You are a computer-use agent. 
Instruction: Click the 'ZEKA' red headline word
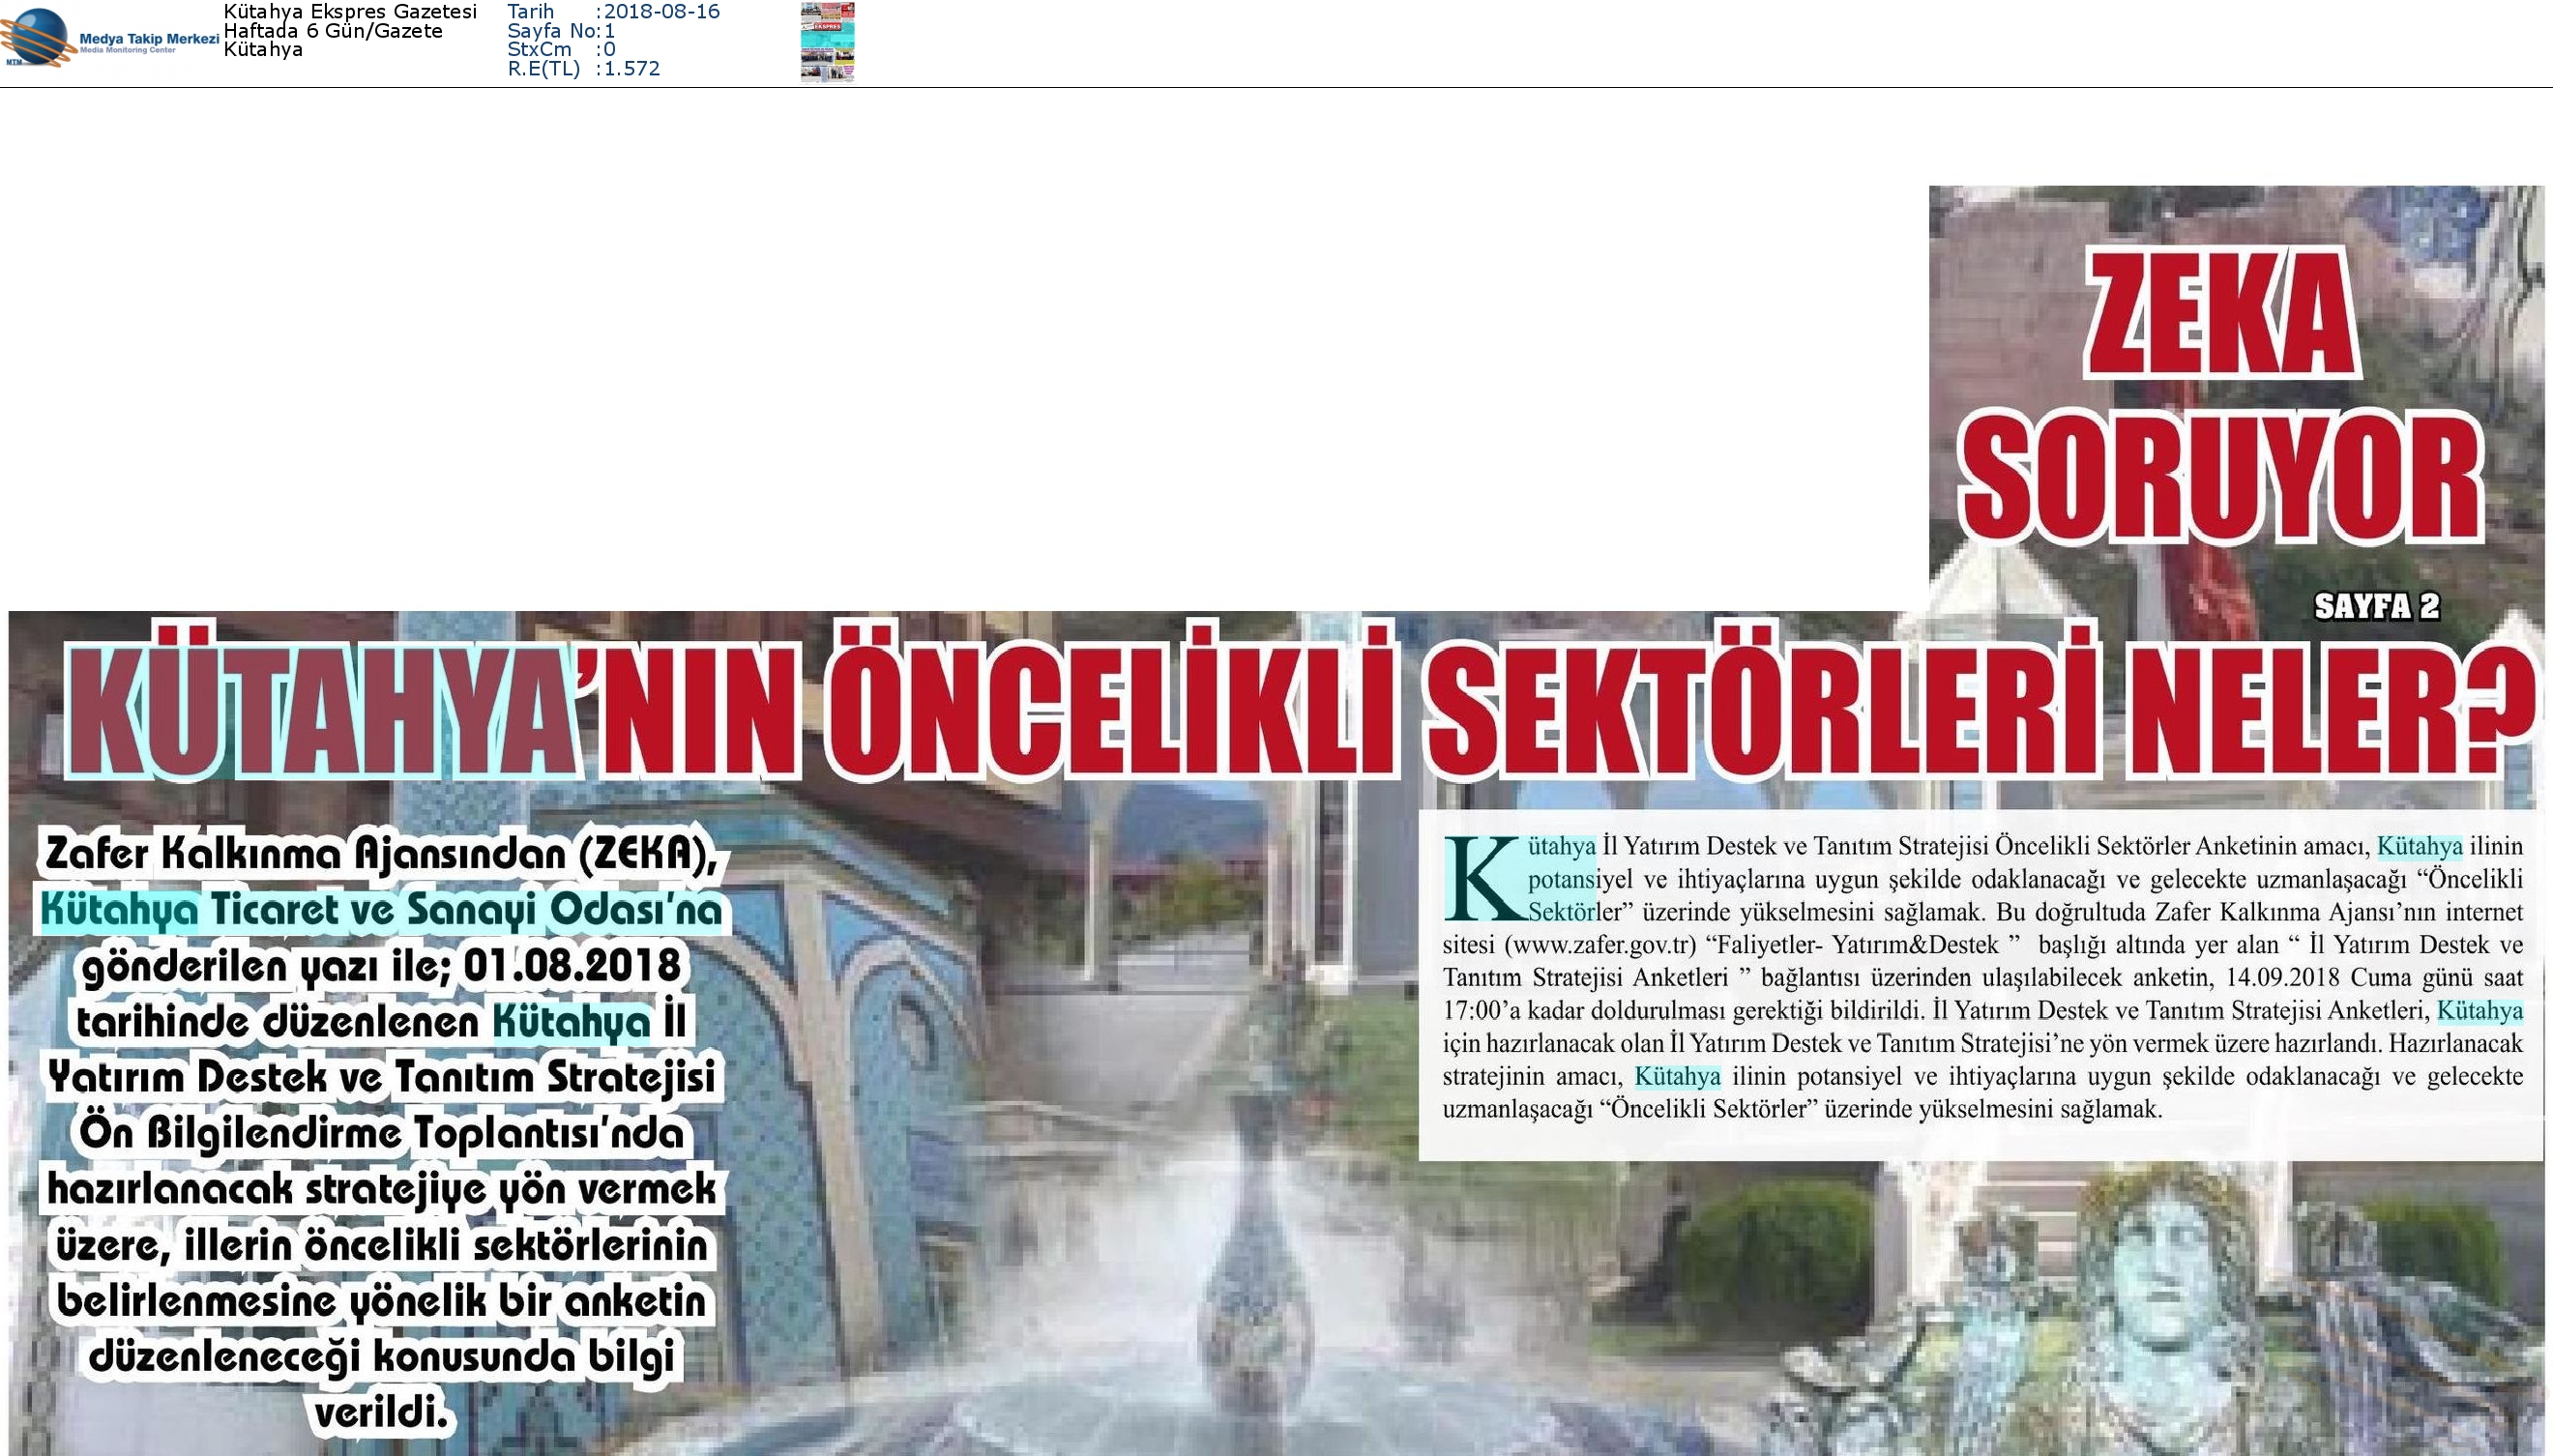pos(2222,313)
